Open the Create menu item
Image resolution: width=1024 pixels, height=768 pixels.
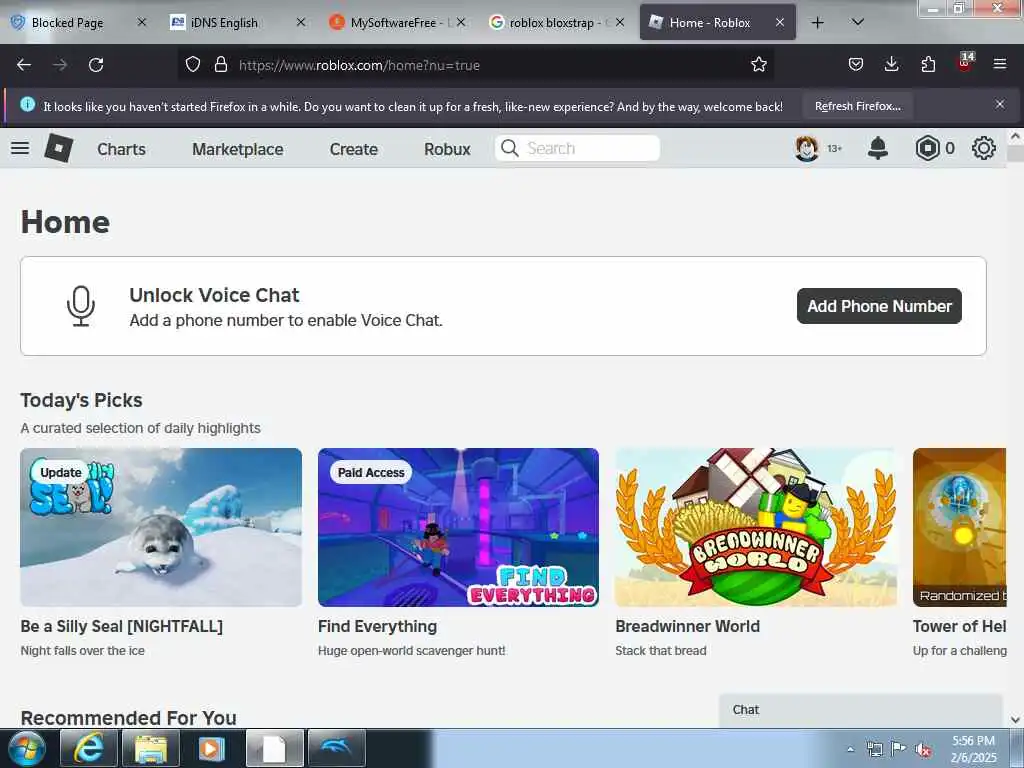(353, 149)
